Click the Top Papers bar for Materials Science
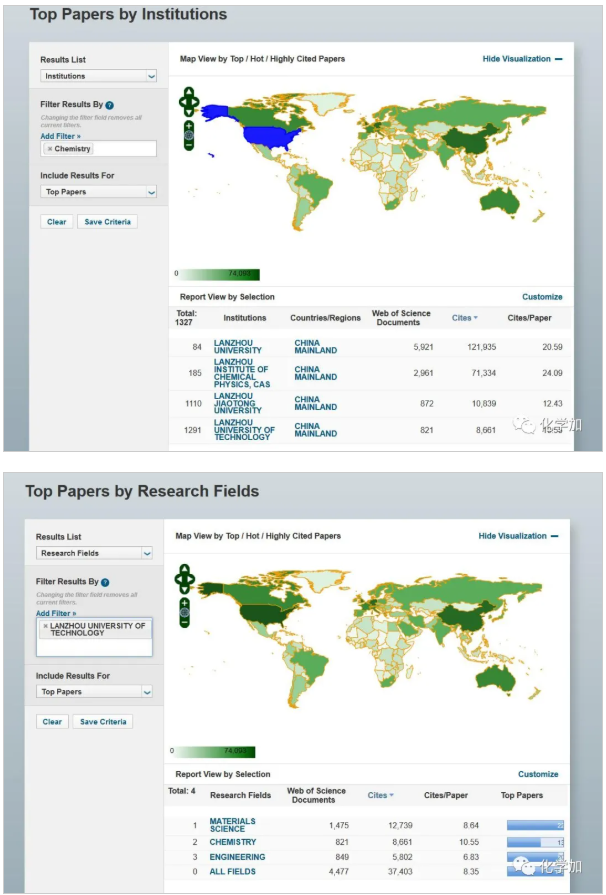This screenshot has height=895, width=606. (x=535, y=825)
